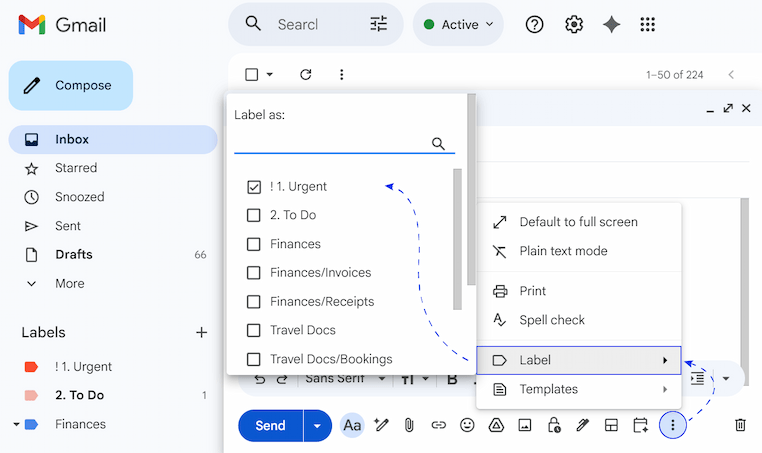Refresh the inbox list
762x453 pixels.
point(305,74)
